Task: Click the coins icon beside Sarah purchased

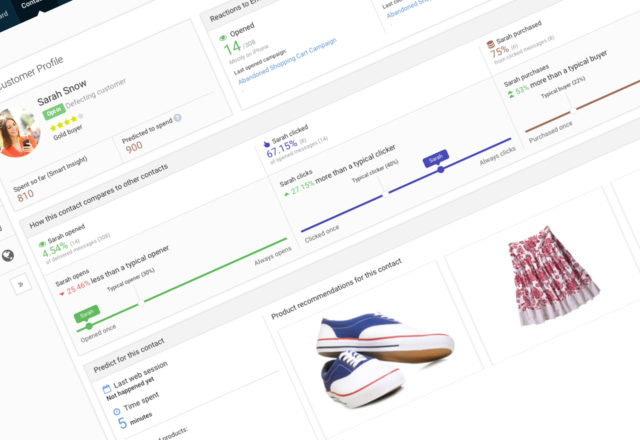Action: 490,44
